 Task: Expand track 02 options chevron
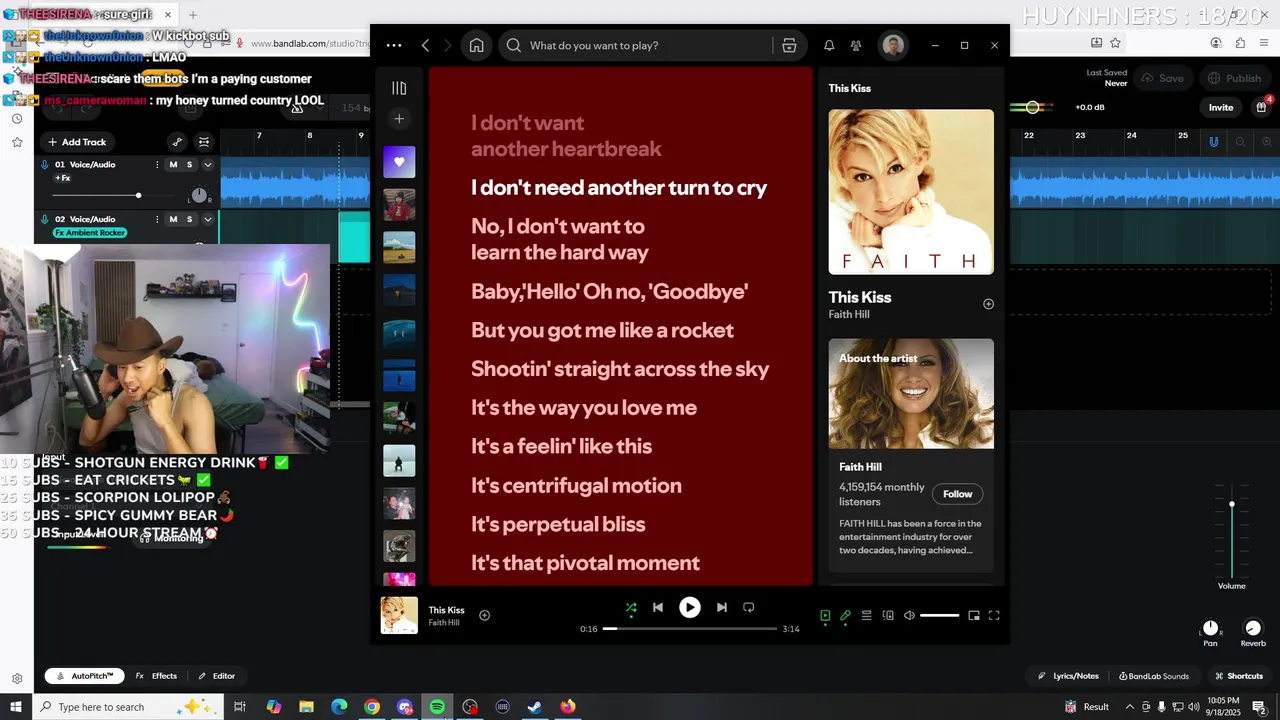click(207, 219)
